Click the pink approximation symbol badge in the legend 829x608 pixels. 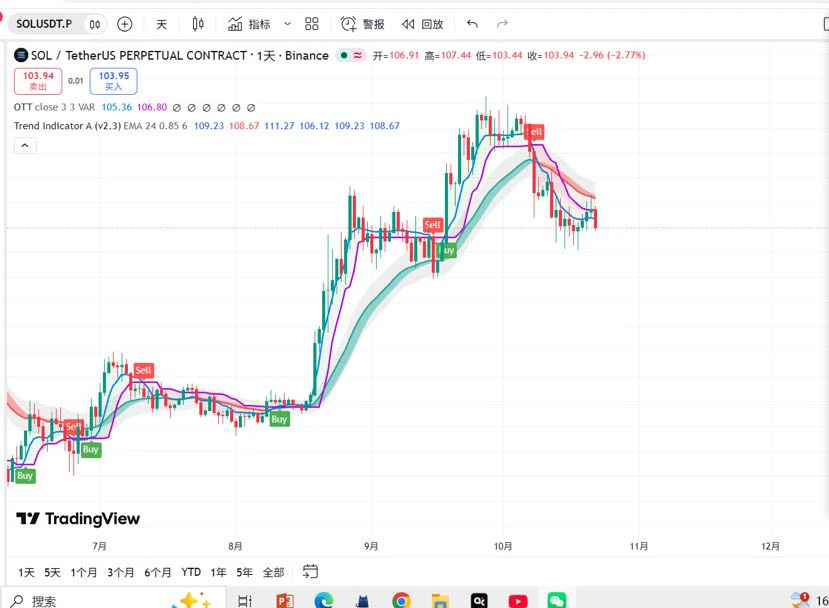pos(358,55)
